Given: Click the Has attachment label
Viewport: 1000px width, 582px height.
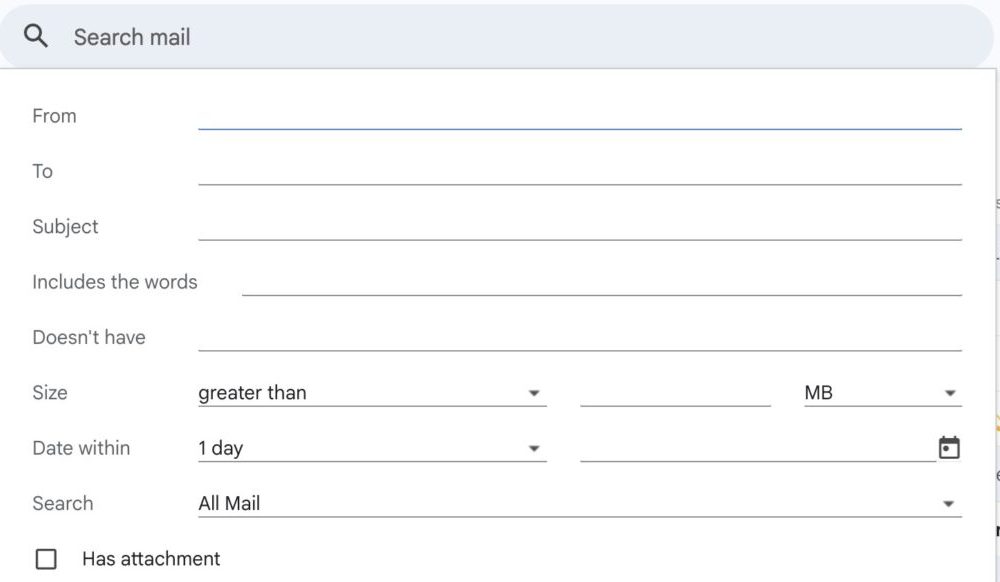Looking at the screenshot, I should coord(151,559).
